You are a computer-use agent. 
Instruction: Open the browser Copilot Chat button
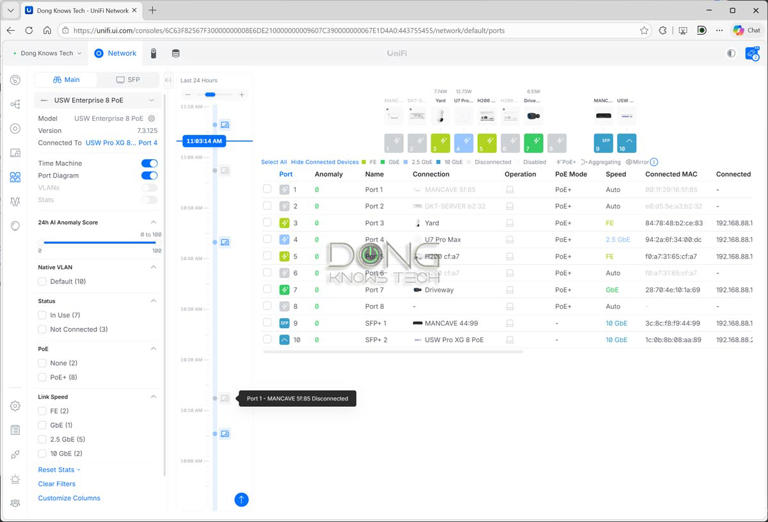coord(747,30)
